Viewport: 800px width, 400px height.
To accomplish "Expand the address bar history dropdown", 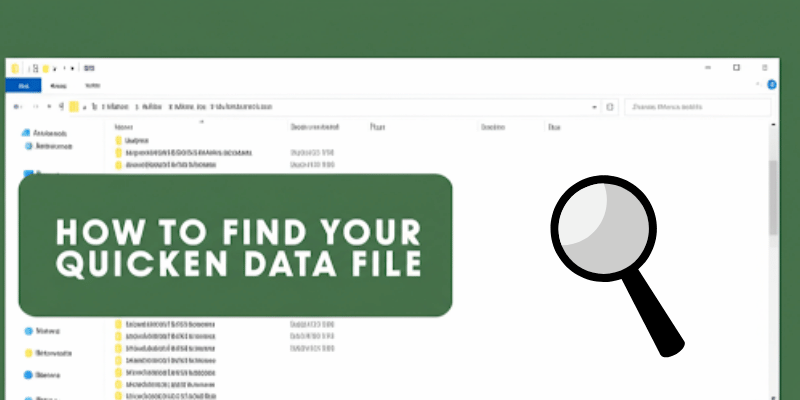I will click(594, 107).
